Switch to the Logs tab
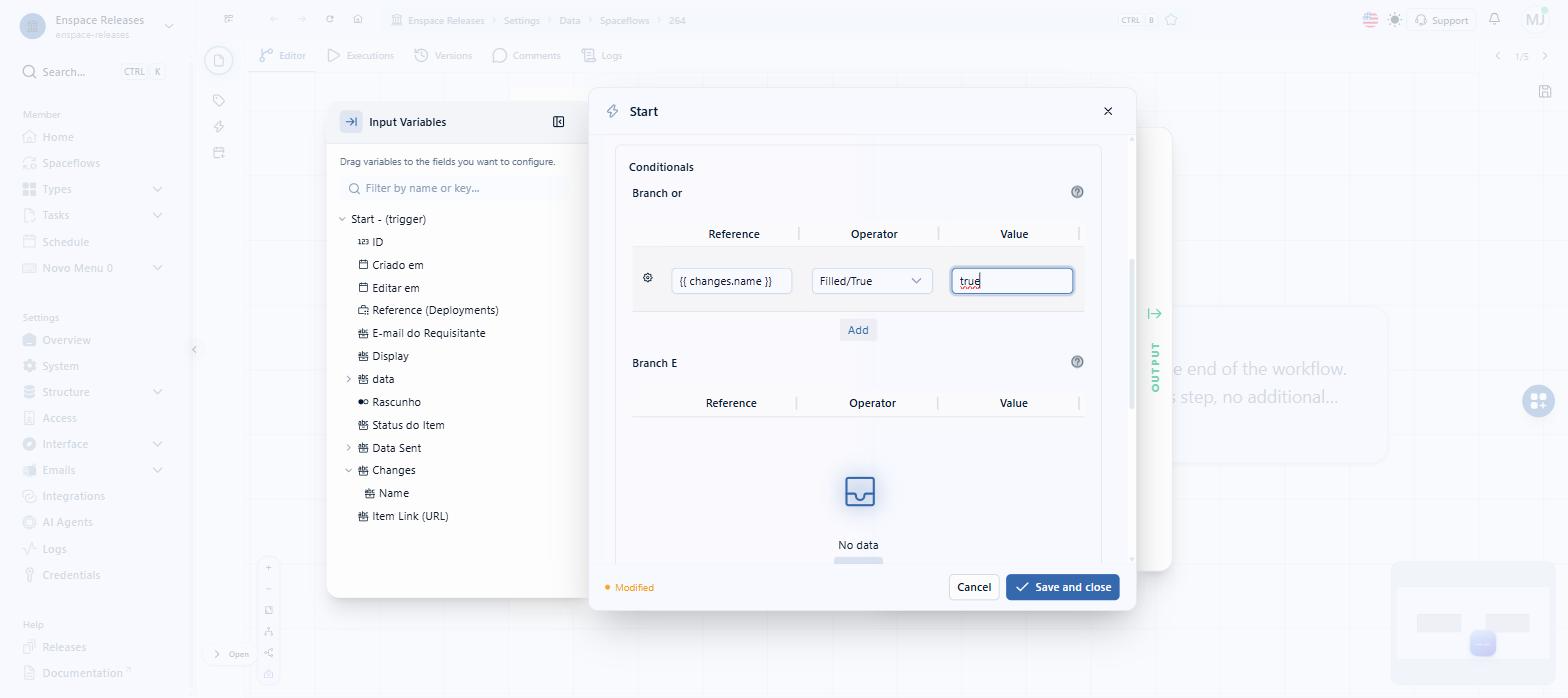This screenshot has width=1568, height=698. 602,55
